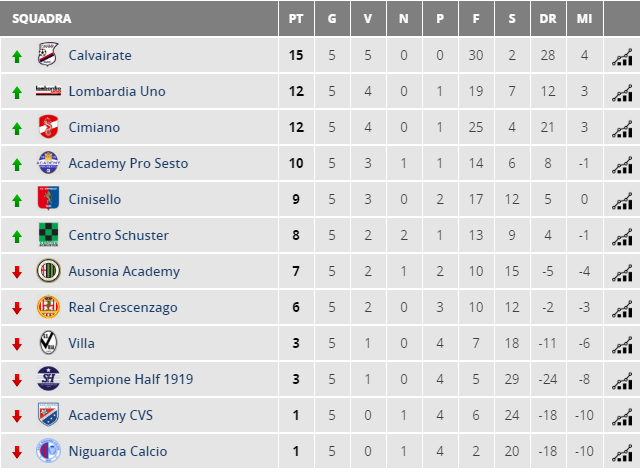
Task: Click the red down arrow beside Villa
Action: [x=17, y=344]
